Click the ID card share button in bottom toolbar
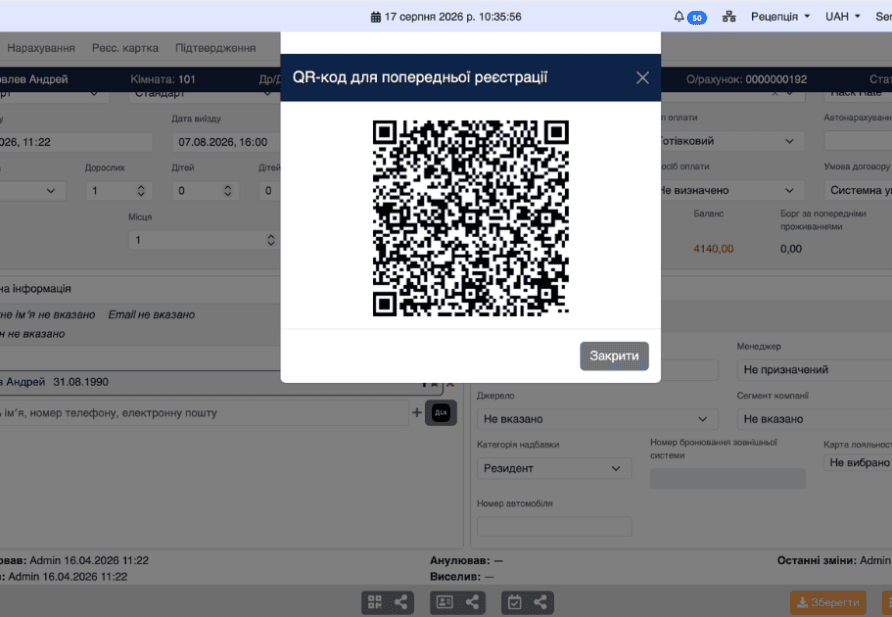This screenshot has height=617, width=892. pyautogui.click(x=458, y=602)
